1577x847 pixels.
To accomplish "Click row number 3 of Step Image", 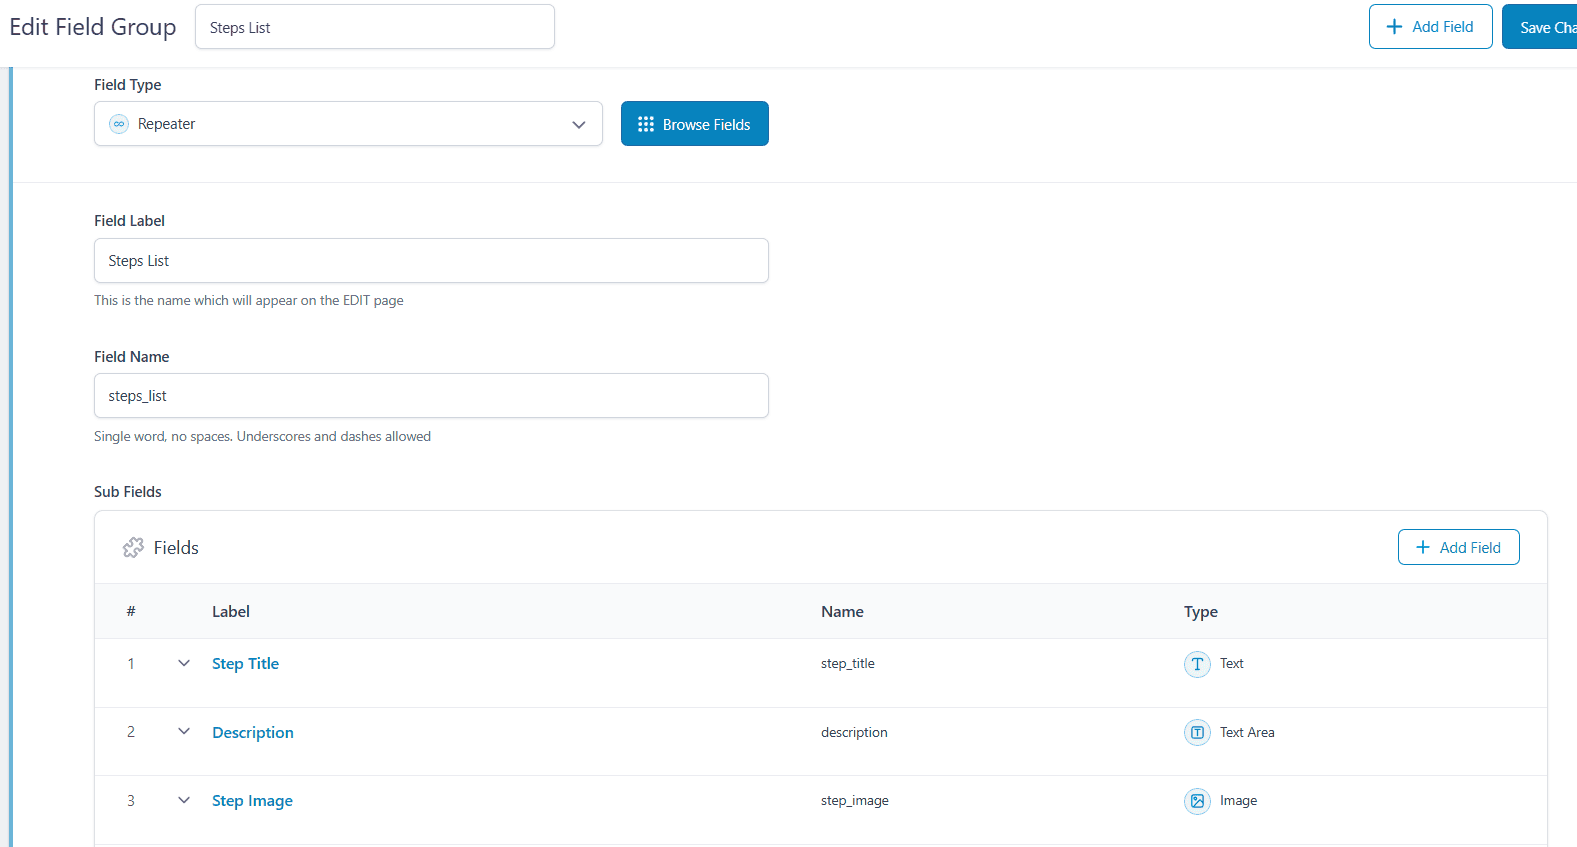I will 131,801.
